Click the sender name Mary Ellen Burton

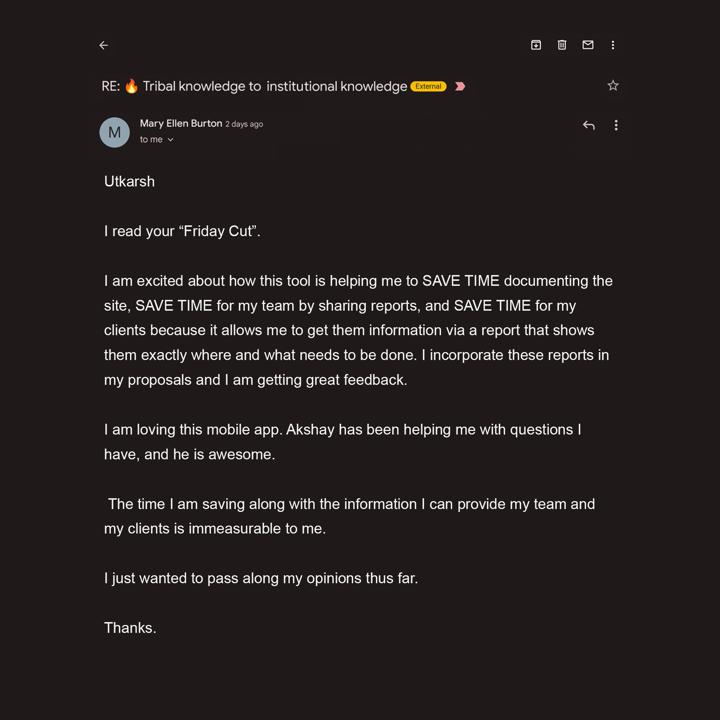pyautogui.click(x=181, y=124)
